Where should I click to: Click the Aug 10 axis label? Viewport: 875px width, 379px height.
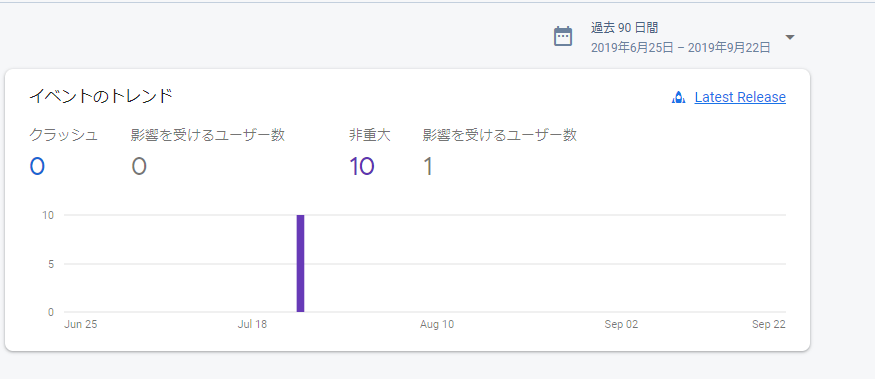point(437,324)
